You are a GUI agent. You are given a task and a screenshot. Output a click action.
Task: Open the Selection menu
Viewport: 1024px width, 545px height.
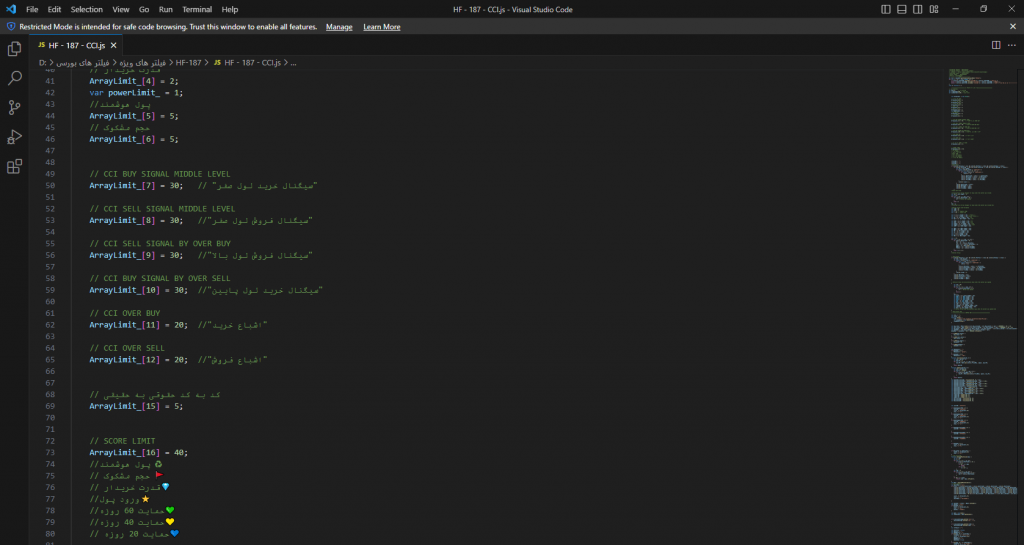click(86, 9)
